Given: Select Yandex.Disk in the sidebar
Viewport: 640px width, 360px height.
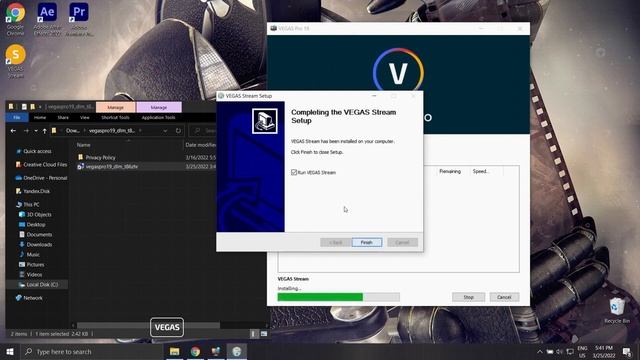Looking at the screenshot, I should pyautogui.click(x=36, y=191).
